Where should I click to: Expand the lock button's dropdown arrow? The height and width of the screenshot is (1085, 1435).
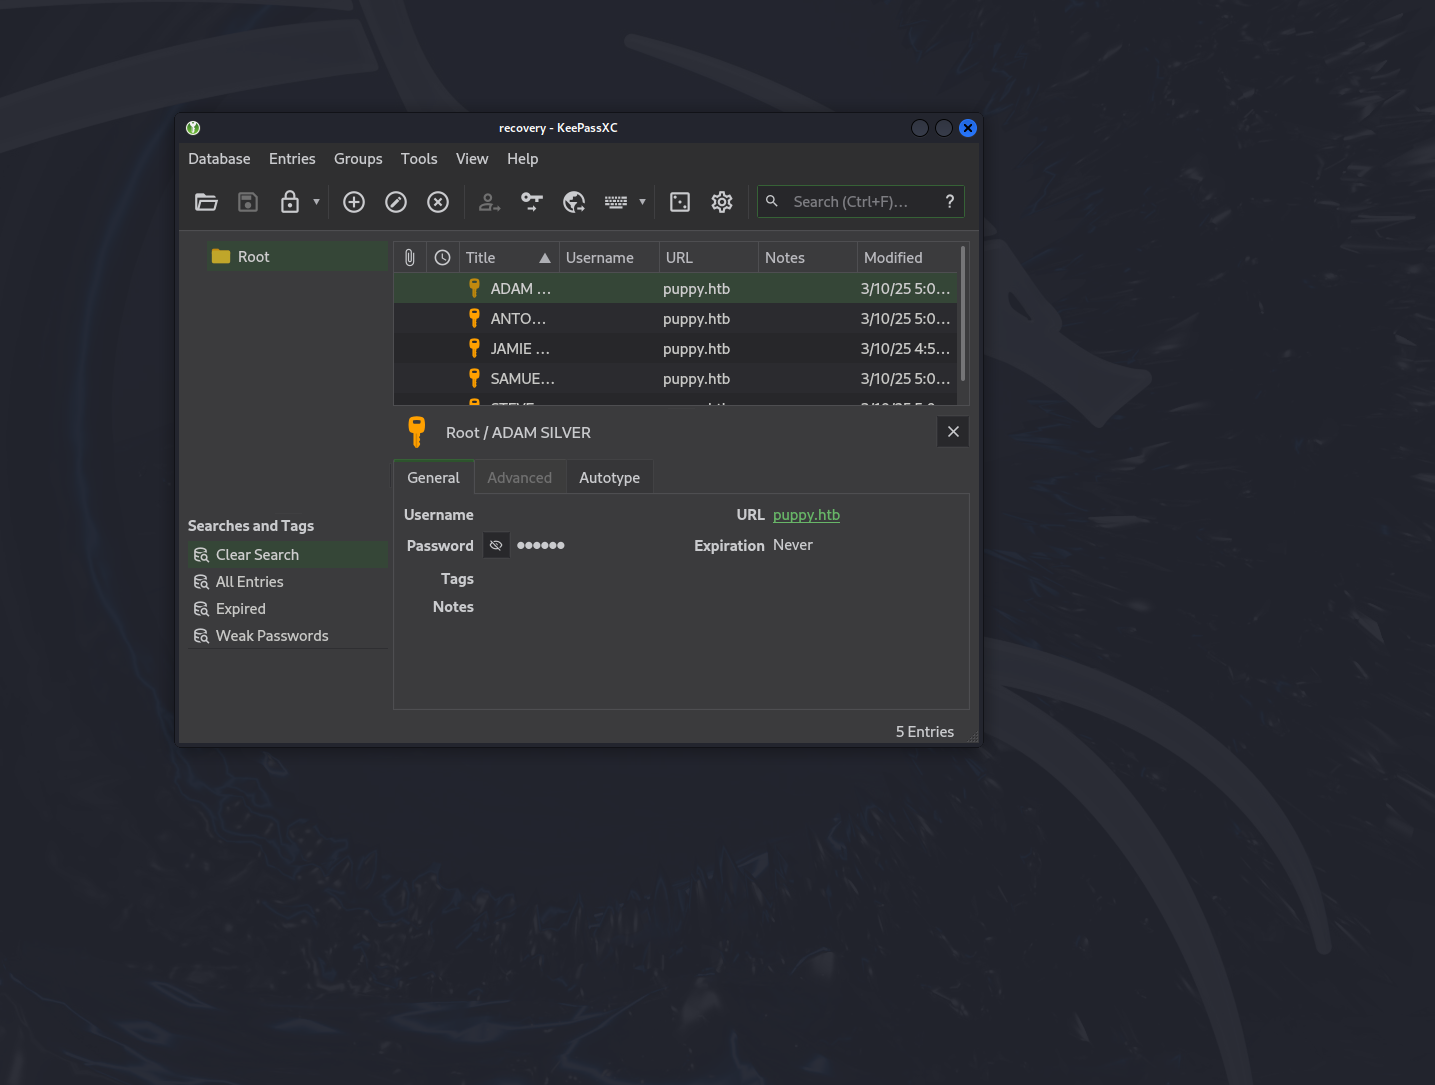[316, 201]
